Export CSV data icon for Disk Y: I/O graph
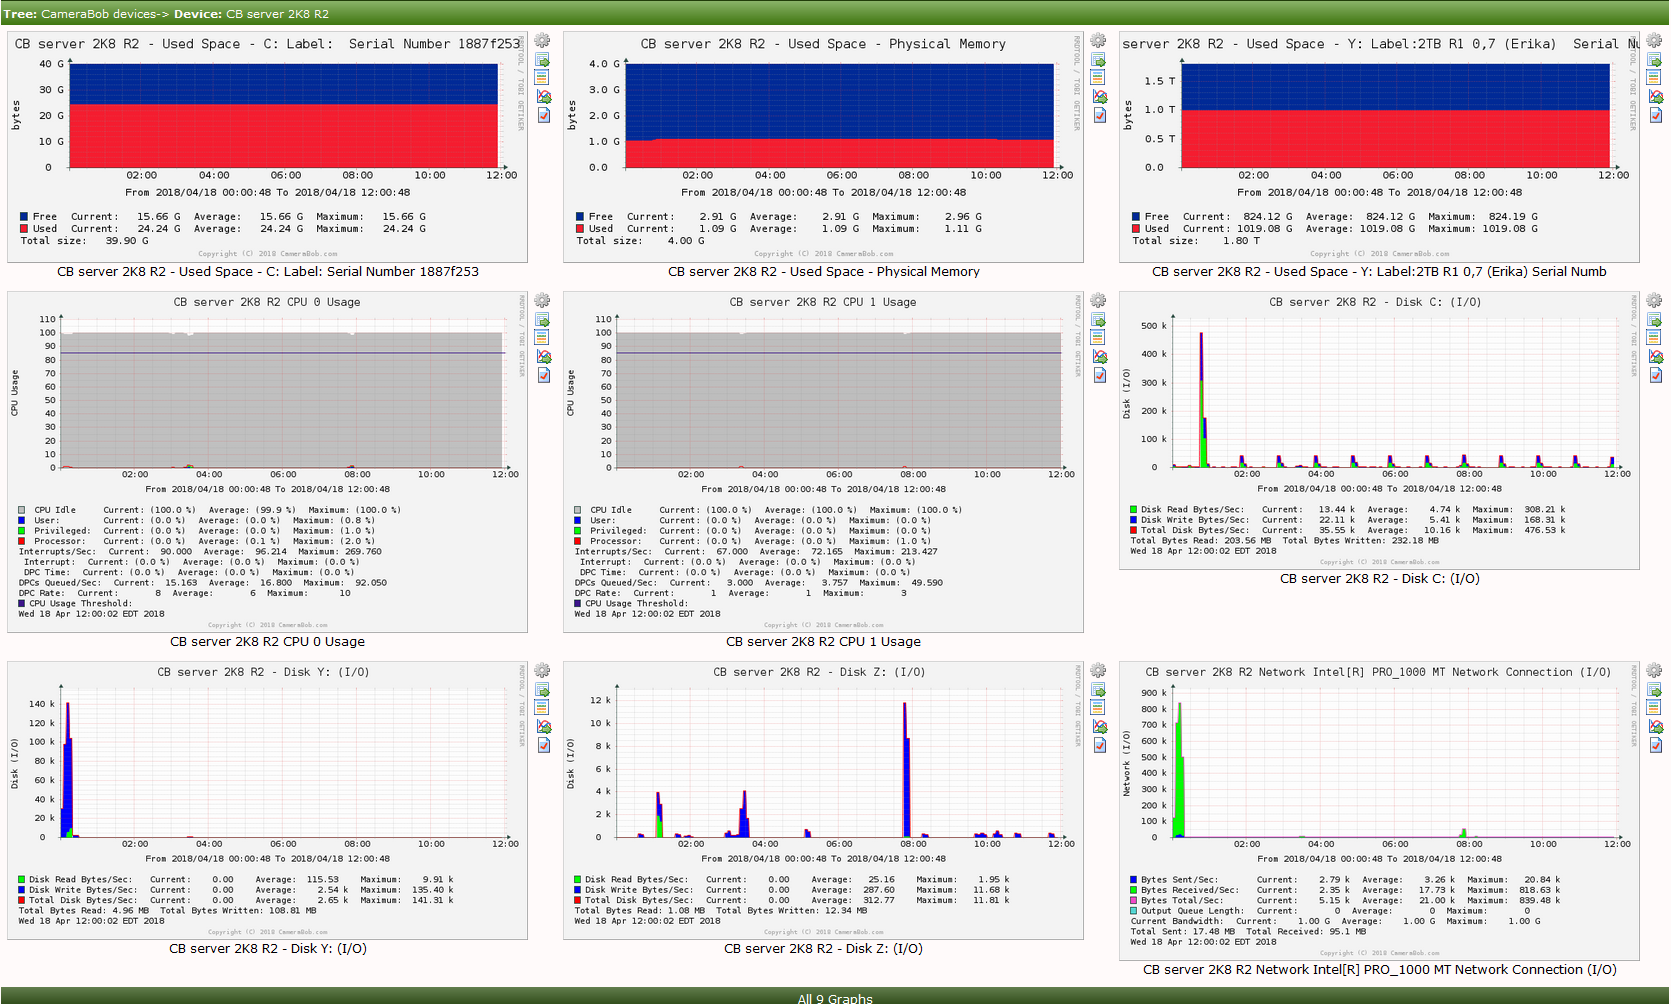Screen dimensions: 1671x1004 [x=543, y=690]
